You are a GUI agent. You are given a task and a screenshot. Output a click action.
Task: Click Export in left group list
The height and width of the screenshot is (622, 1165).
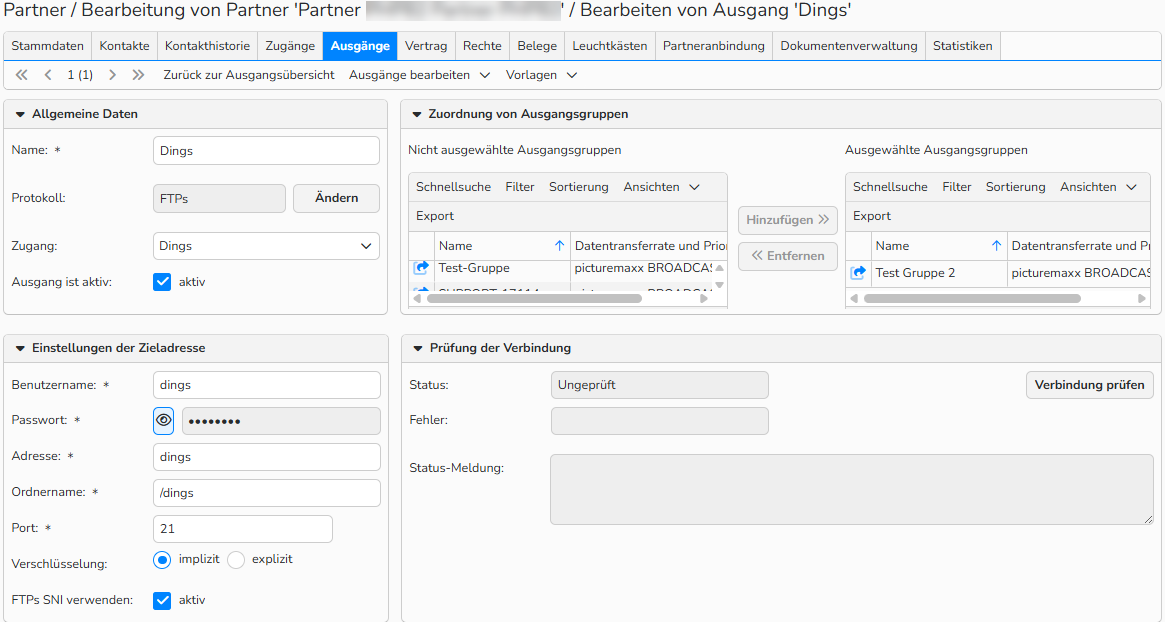[435, 216]
